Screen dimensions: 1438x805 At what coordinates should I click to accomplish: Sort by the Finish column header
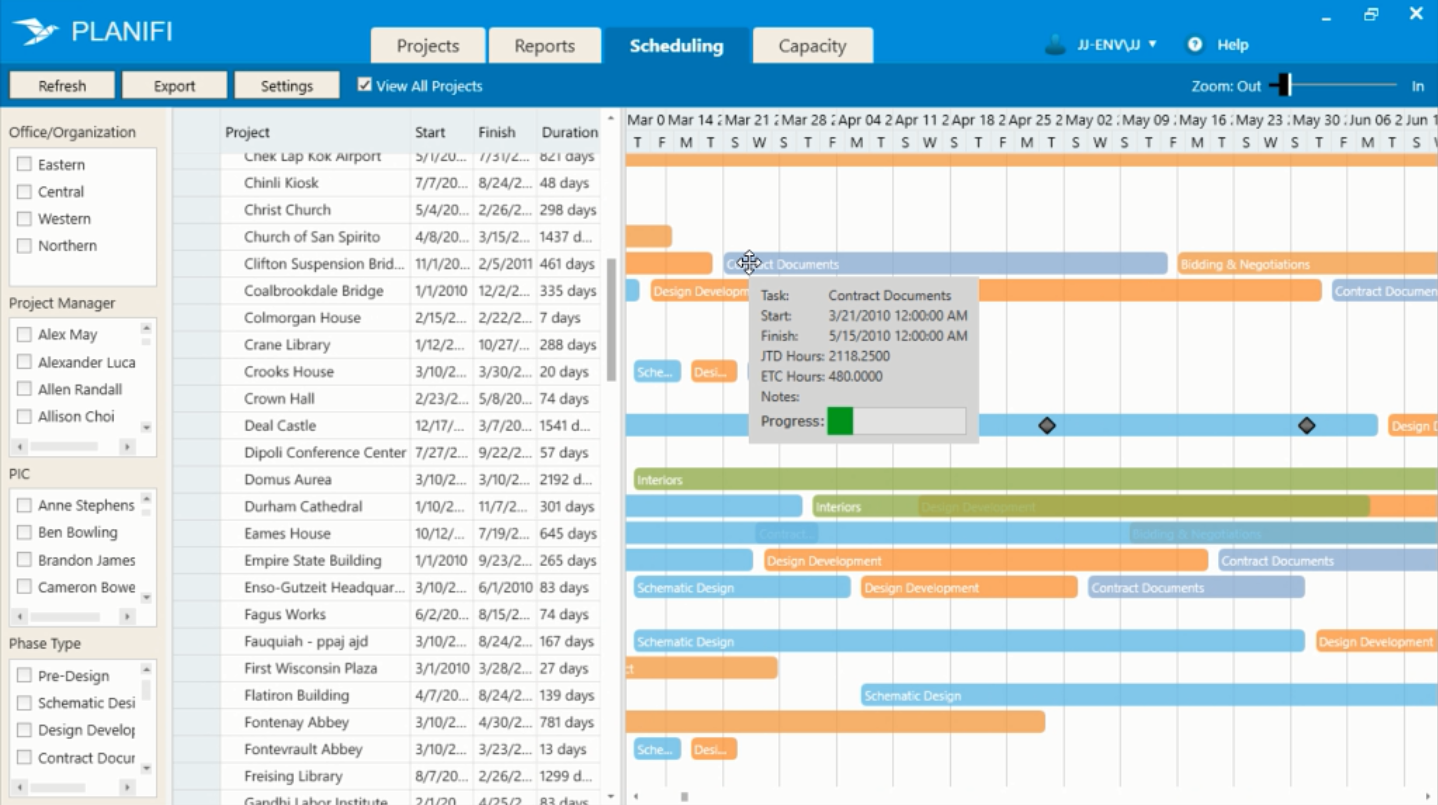[497, 132]
